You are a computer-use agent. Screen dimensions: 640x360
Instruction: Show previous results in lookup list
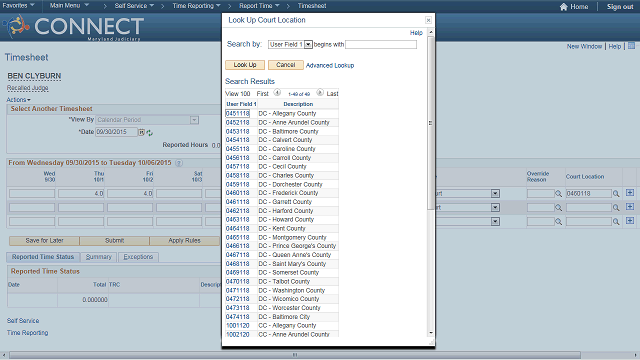point(277,93)
